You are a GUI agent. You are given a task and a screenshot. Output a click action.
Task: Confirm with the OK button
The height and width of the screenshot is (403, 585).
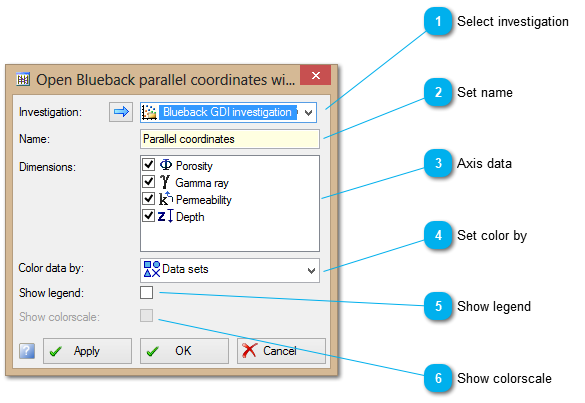(184, 351)
